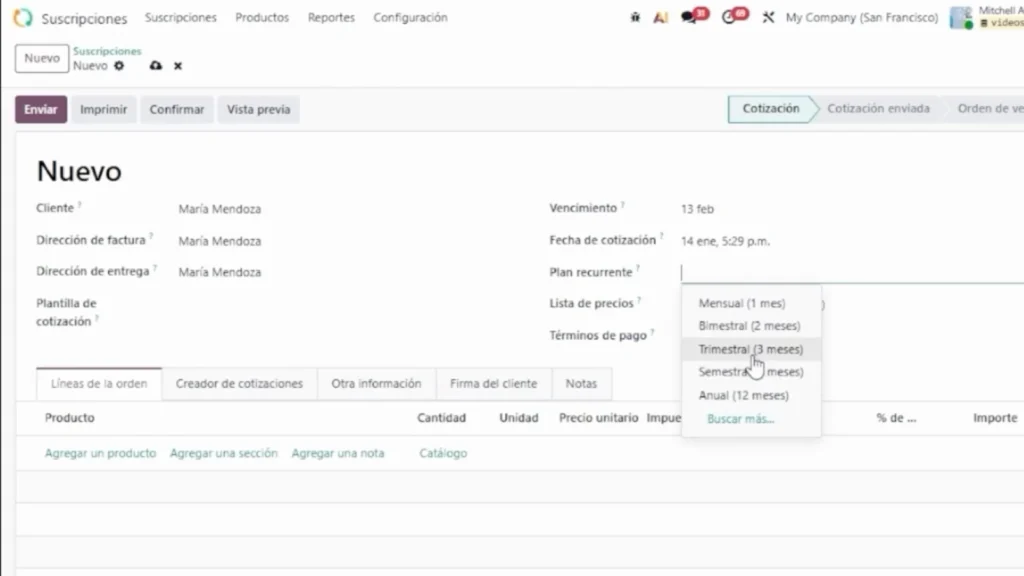This screenshot has width=1024, height=576.
Task: Select Bimestral (2 meses) option
Action: tap(749, 326)
